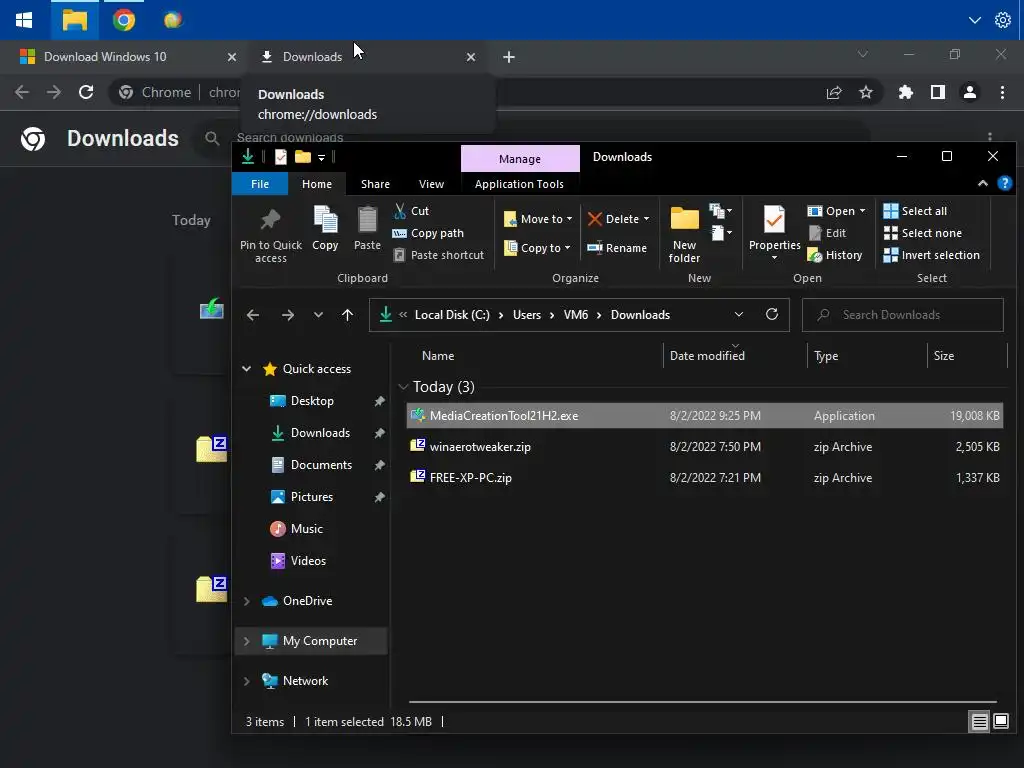Switch to the View ribbon tab
The image size is (1024, 768).
pyautogui.click(x=431, y=184)
